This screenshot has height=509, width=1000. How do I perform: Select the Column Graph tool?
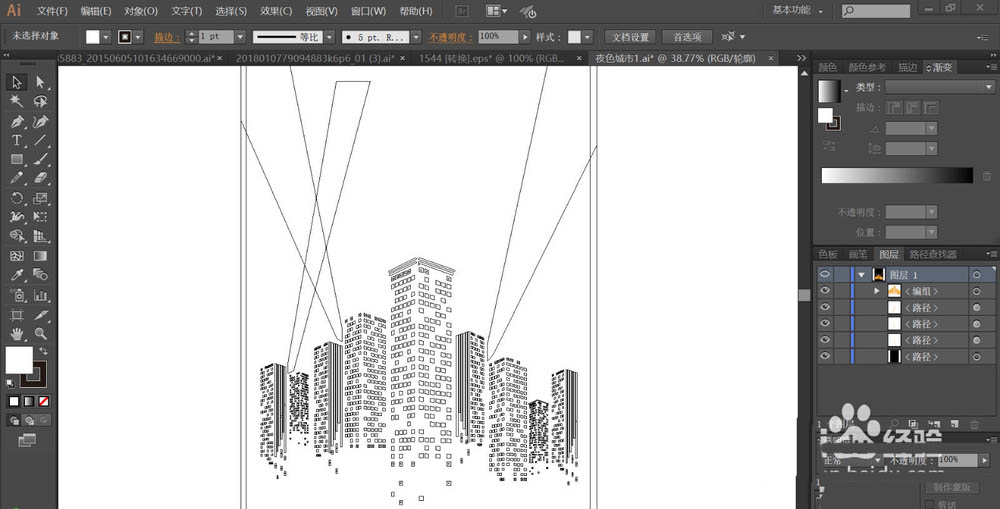41,295
